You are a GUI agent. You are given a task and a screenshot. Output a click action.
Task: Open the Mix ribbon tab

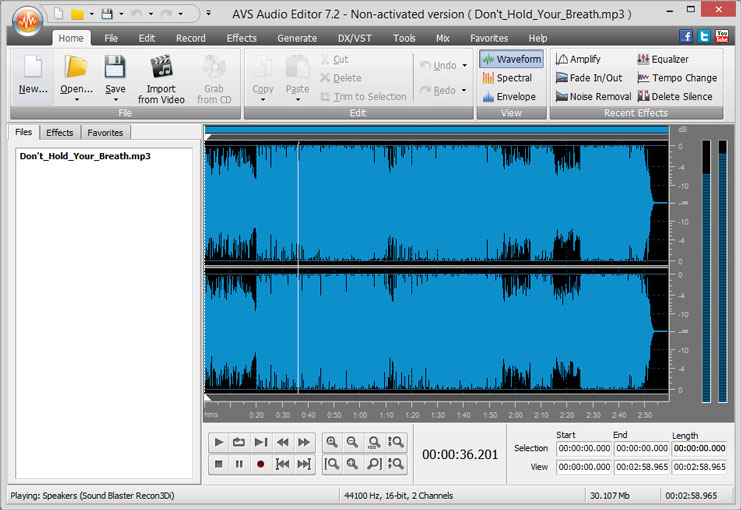(443, 38)
